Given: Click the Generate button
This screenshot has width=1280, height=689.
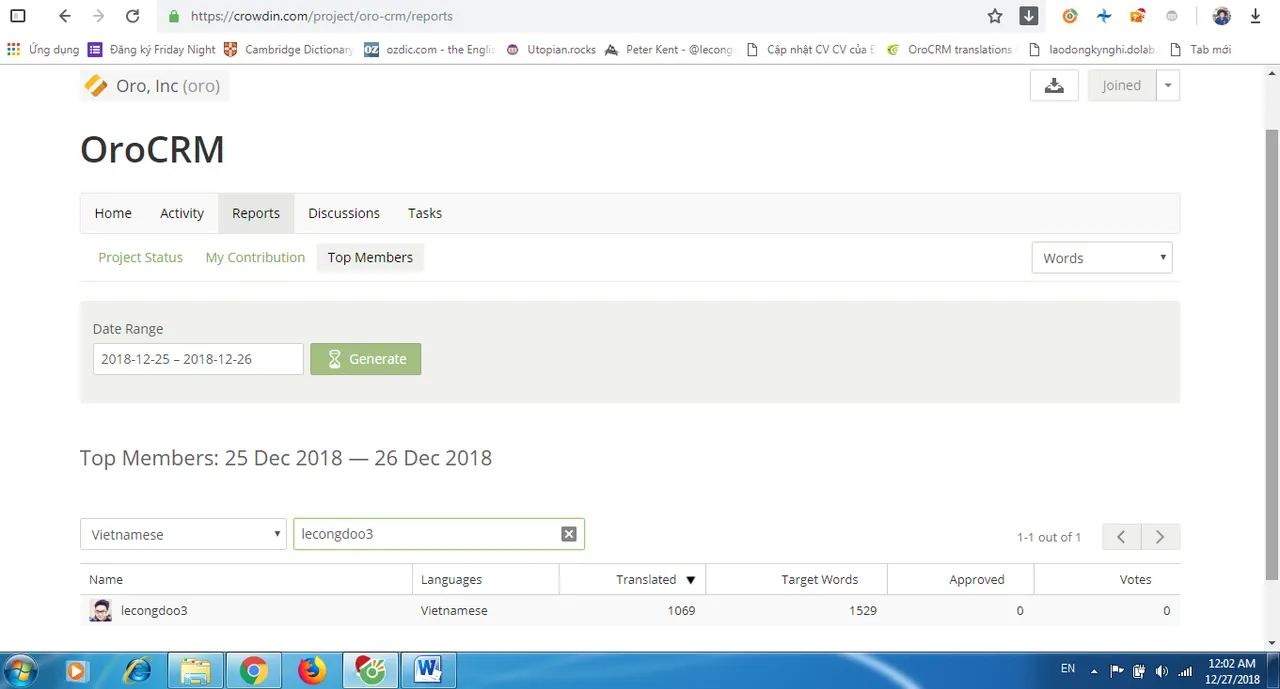Looking at the screenshot, I should (366, 359).
